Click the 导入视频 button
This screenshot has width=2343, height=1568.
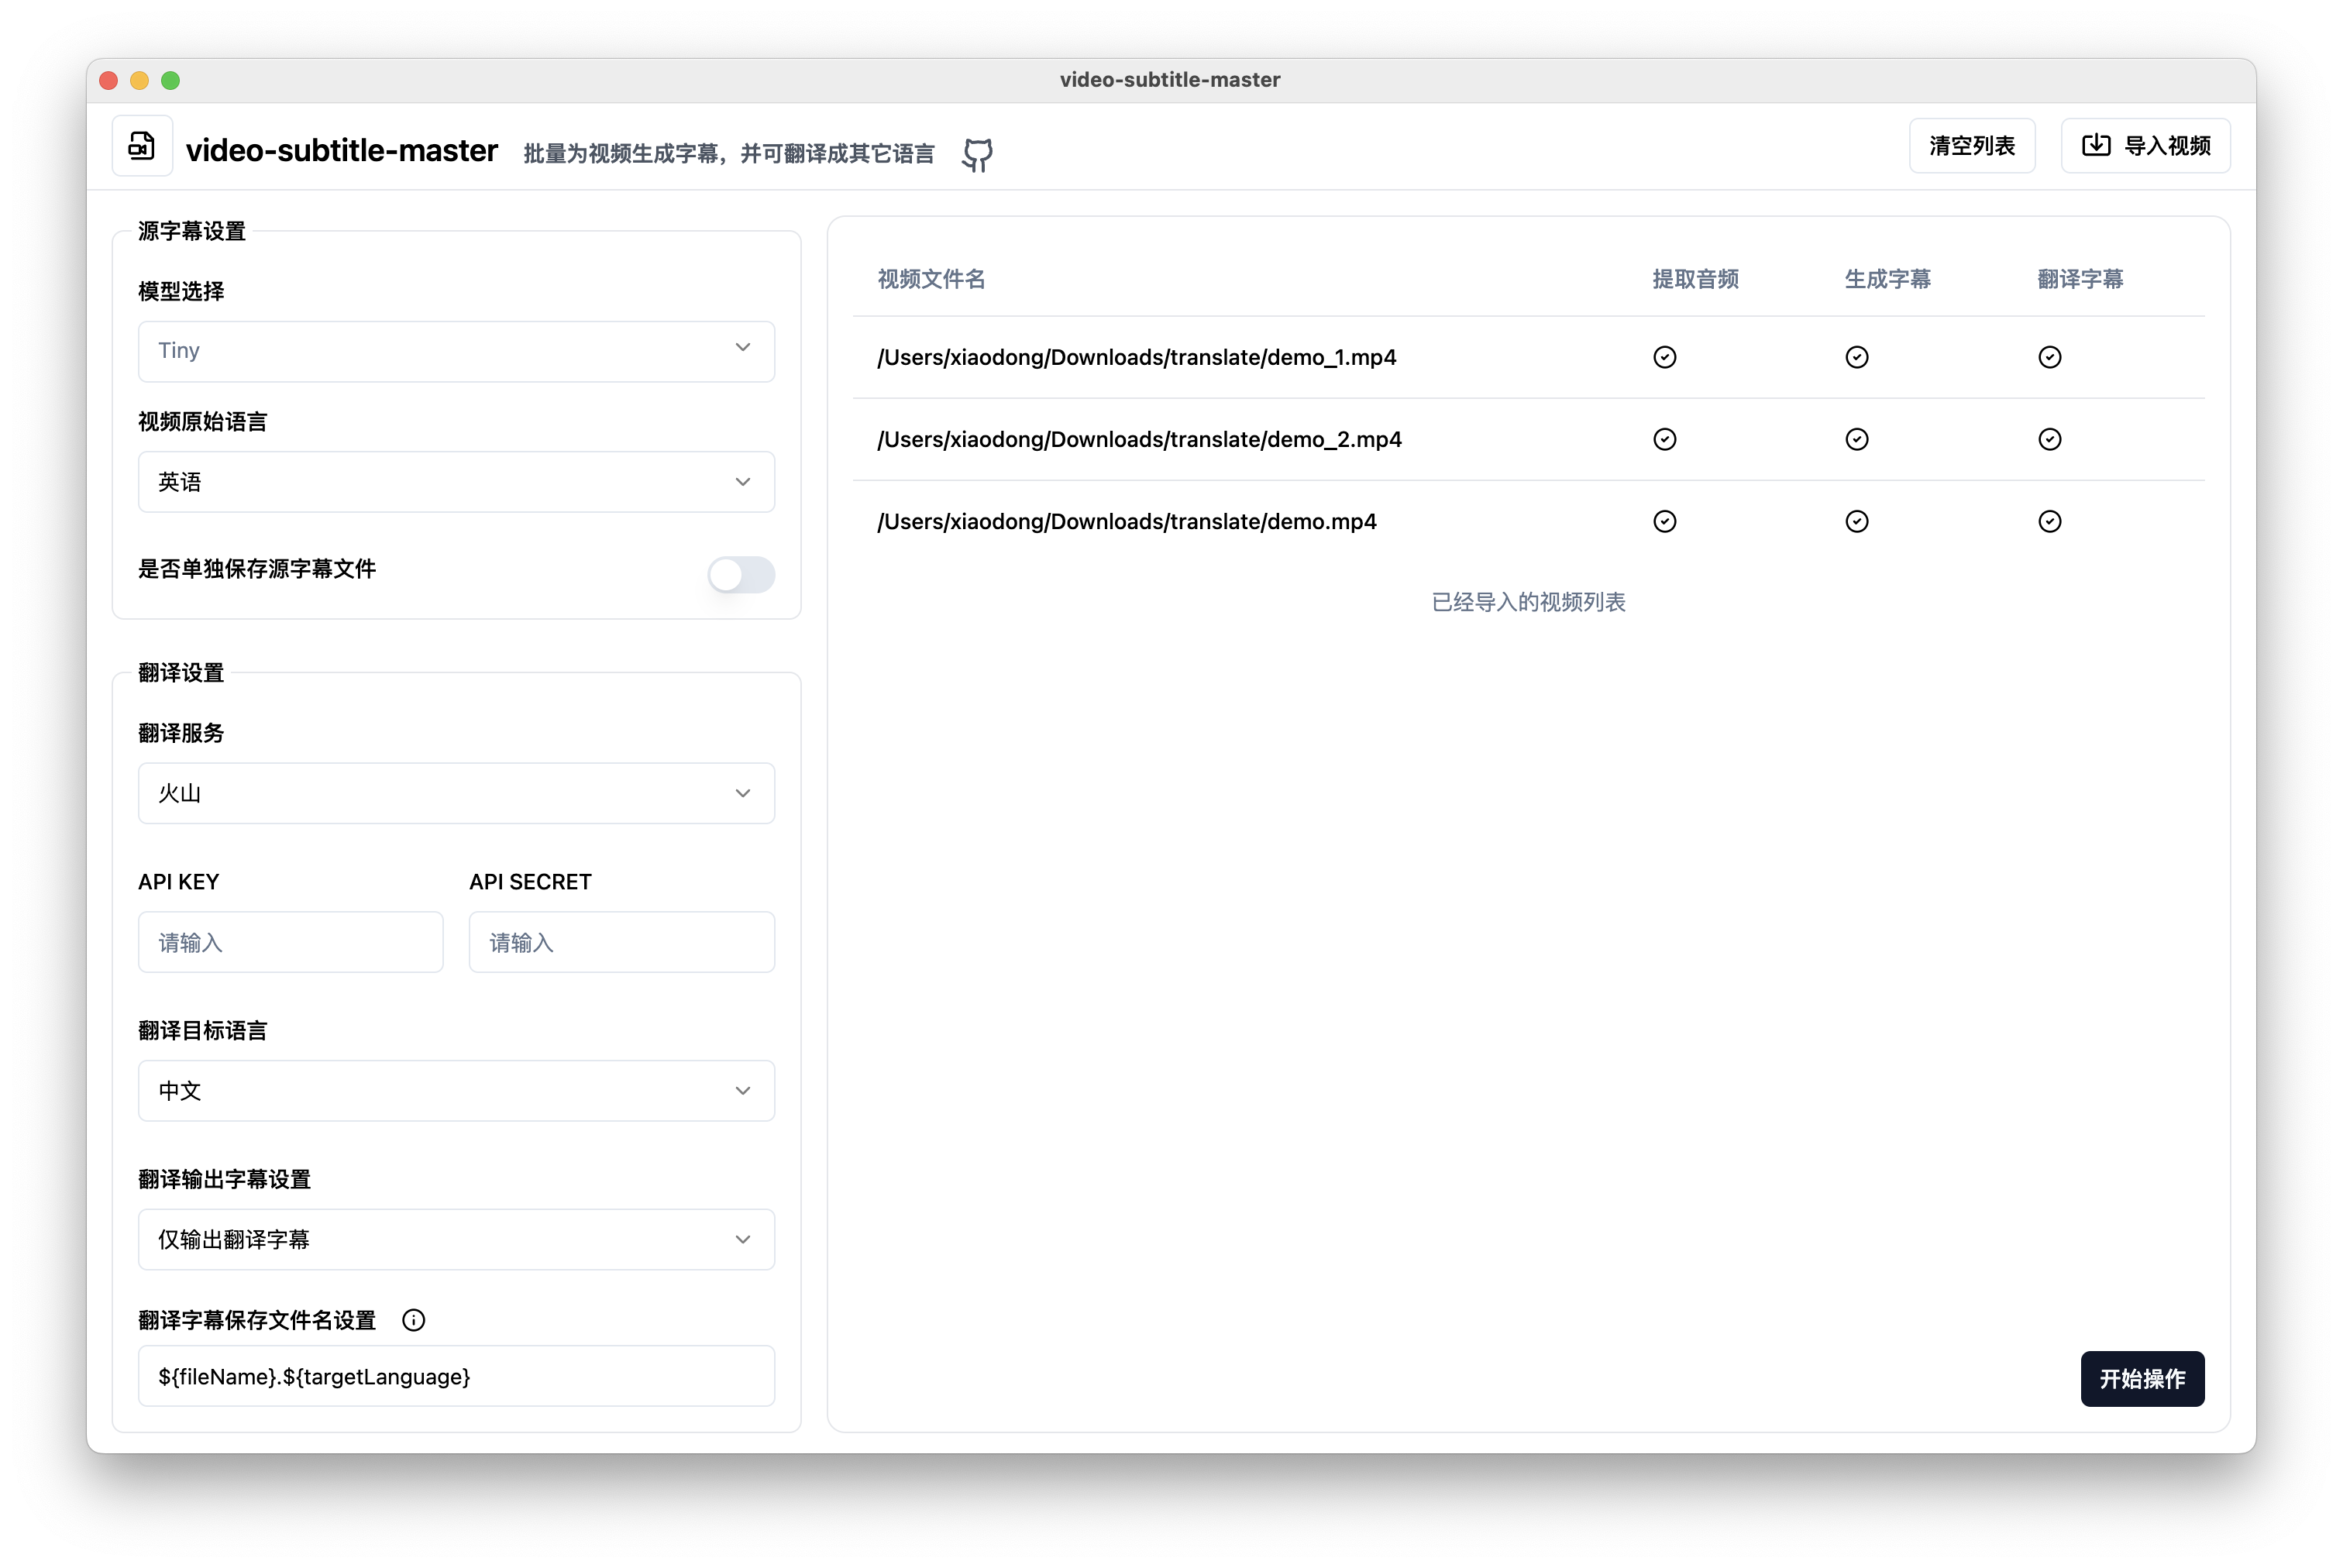click(2145, 146)
